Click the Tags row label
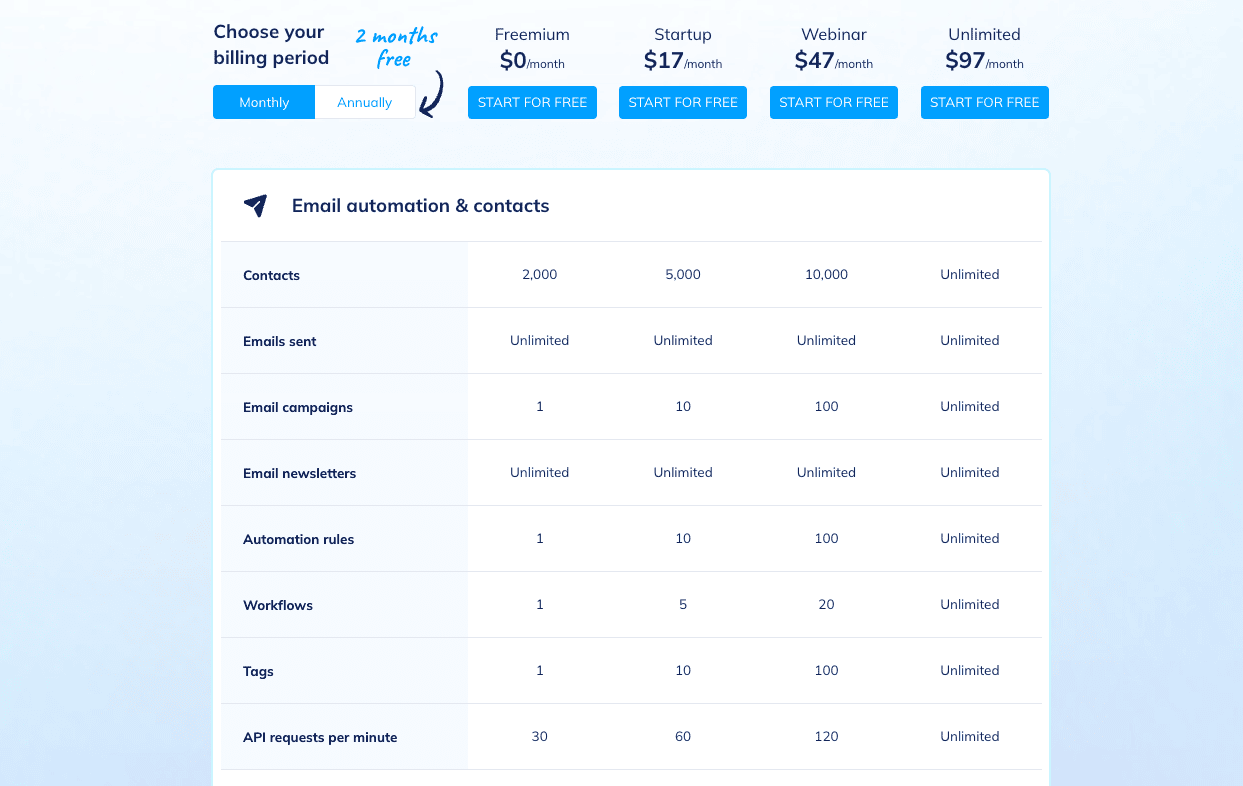 pyautogui.click(x=258, y=670)
